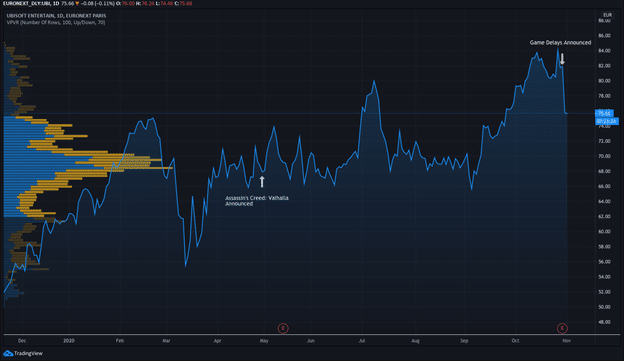The height and width of the screenshot is (361, 624).
Task: Click the Jul label on time axis
Action: (362, 341)
